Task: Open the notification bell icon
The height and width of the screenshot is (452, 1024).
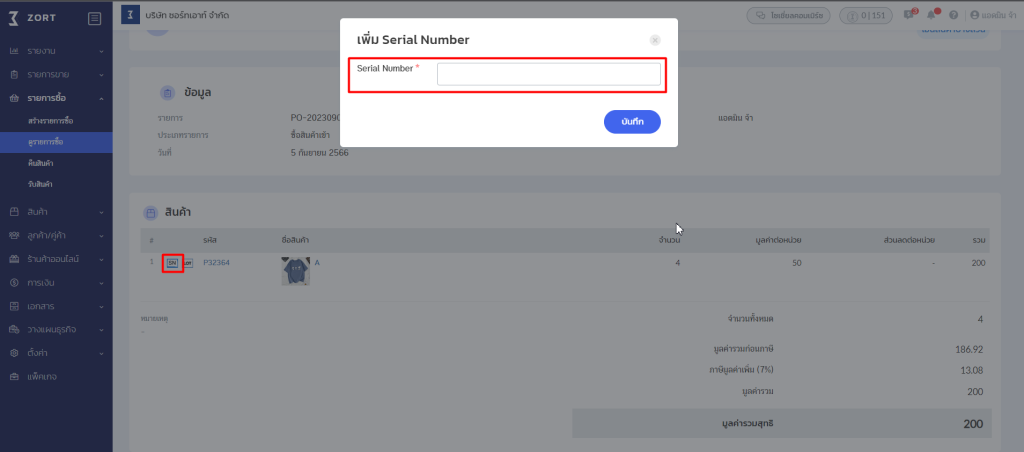Action: 931,16
